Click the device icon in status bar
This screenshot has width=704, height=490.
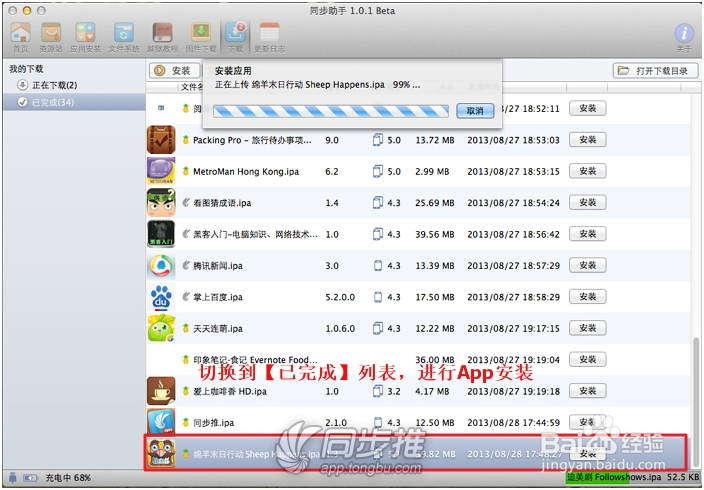(13, 478)
